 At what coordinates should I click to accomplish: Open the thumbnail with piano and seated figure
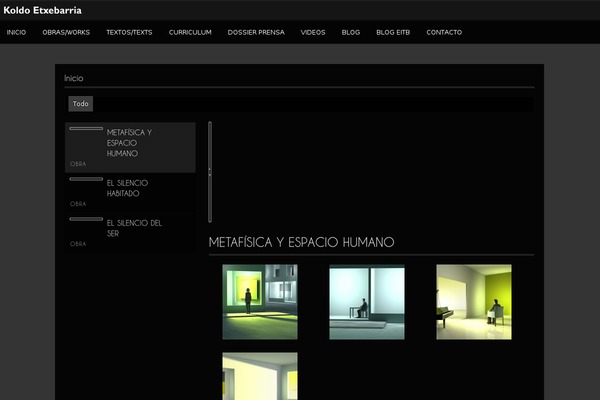pyautogui.click(x=474, y=302)
